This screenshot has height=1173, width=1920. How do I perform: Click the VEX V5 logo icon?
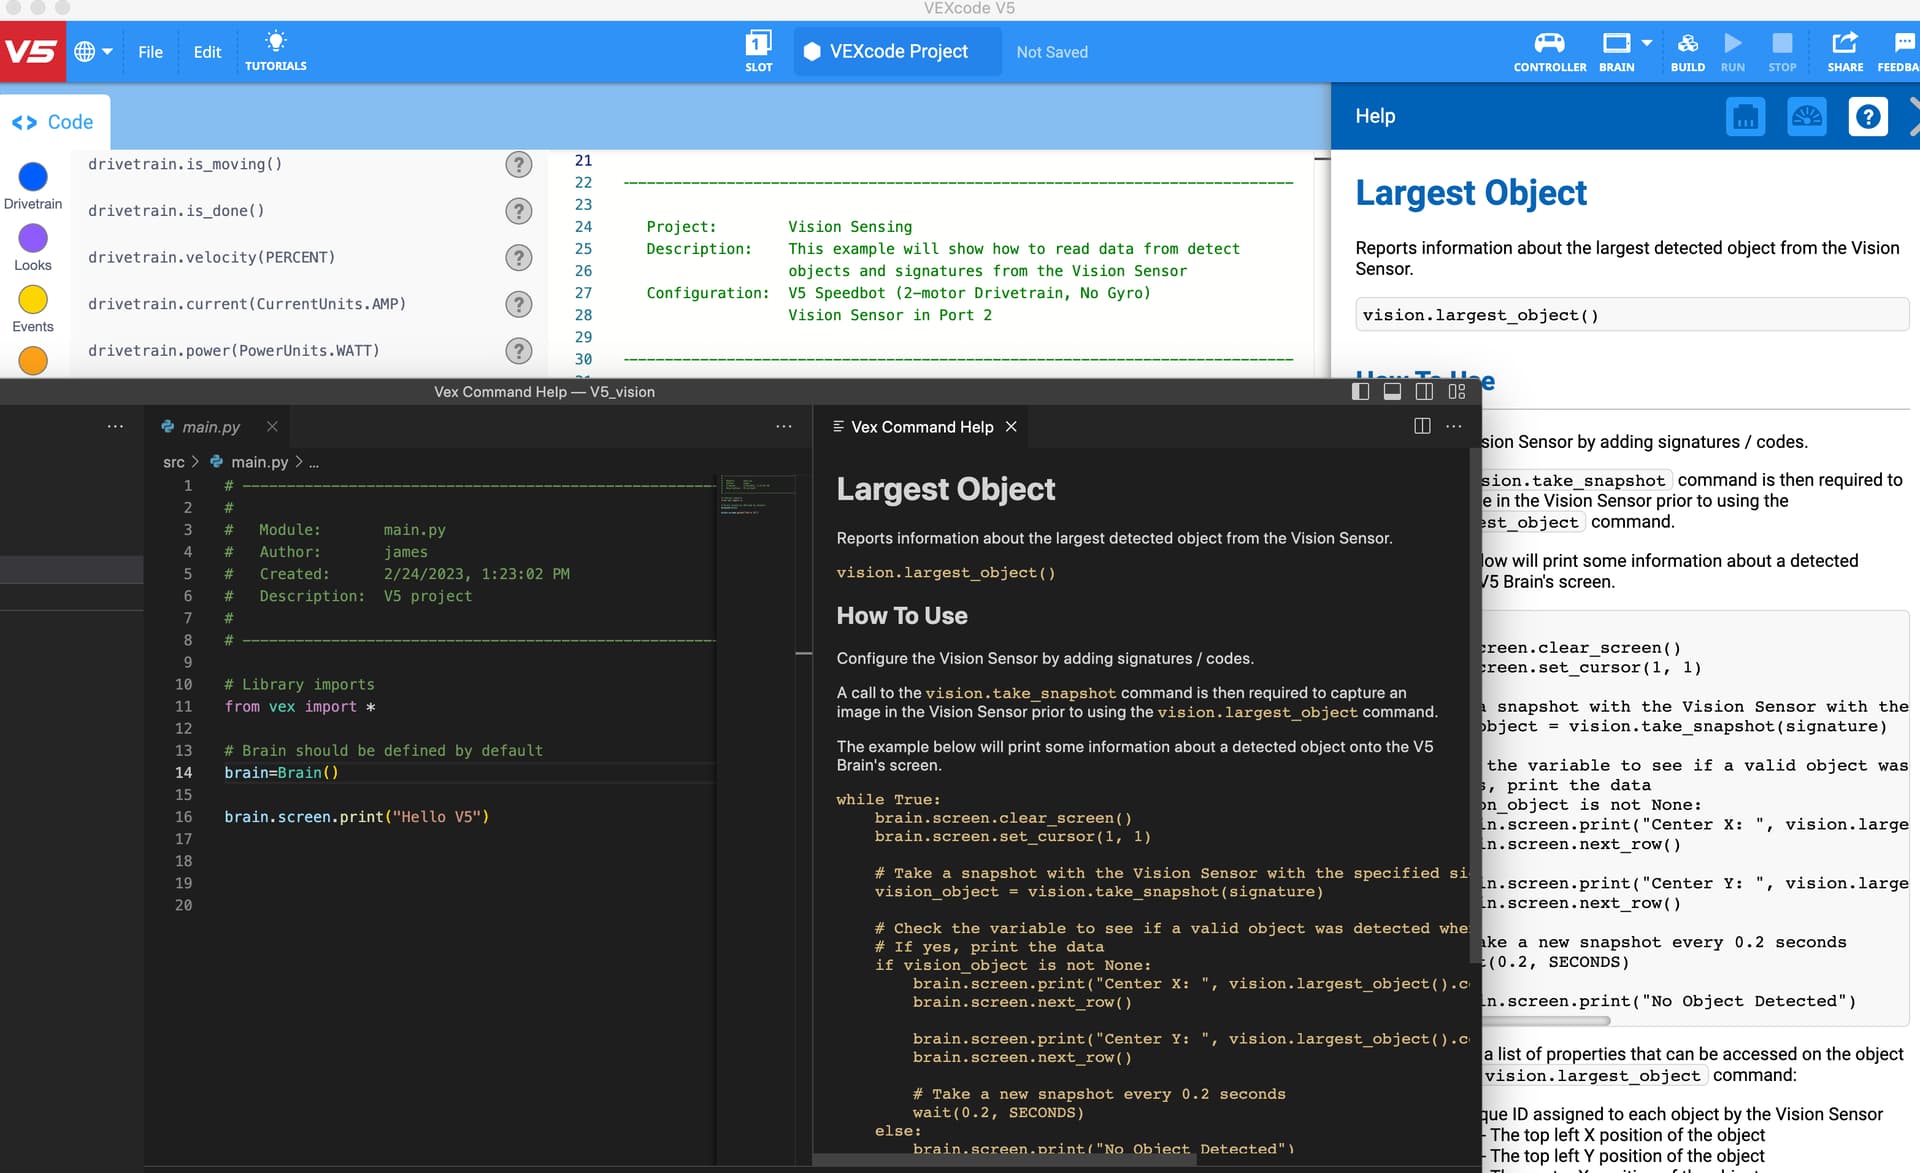click(32, 51)
